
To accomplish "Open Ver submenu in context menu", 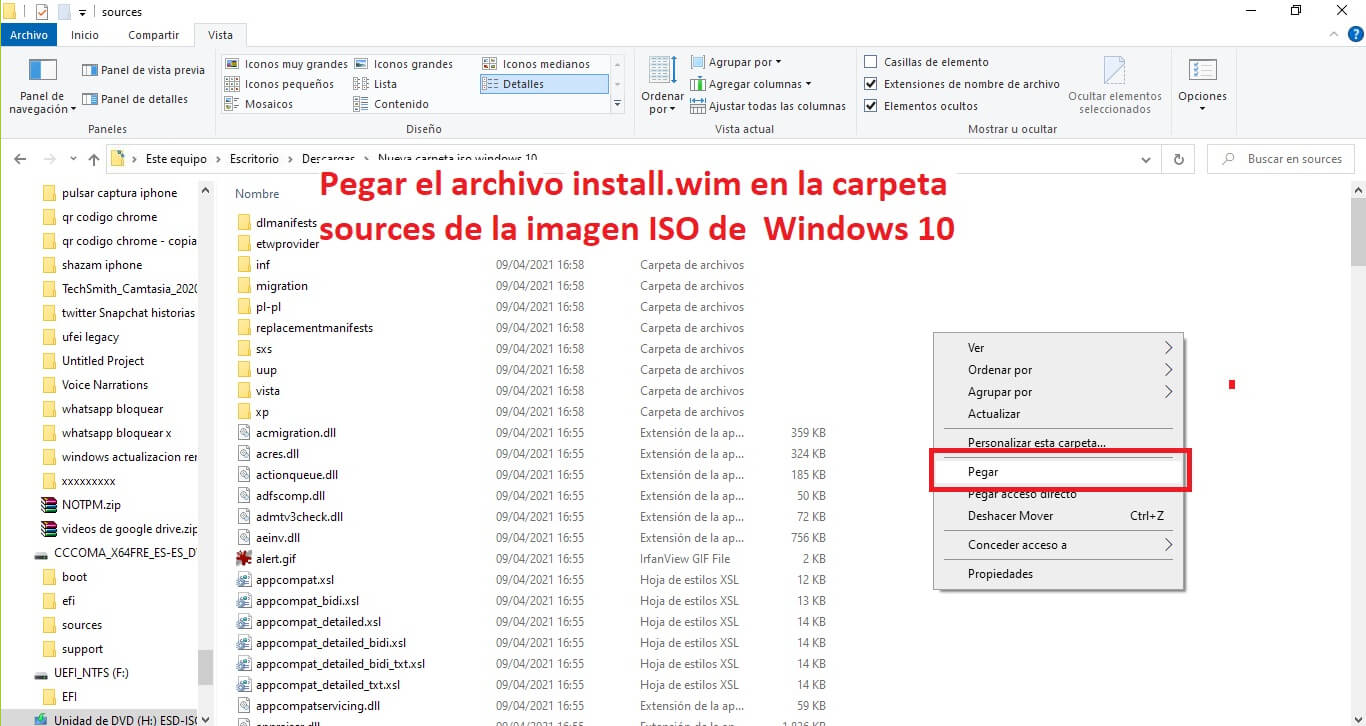I will [x=1059, y=348].
